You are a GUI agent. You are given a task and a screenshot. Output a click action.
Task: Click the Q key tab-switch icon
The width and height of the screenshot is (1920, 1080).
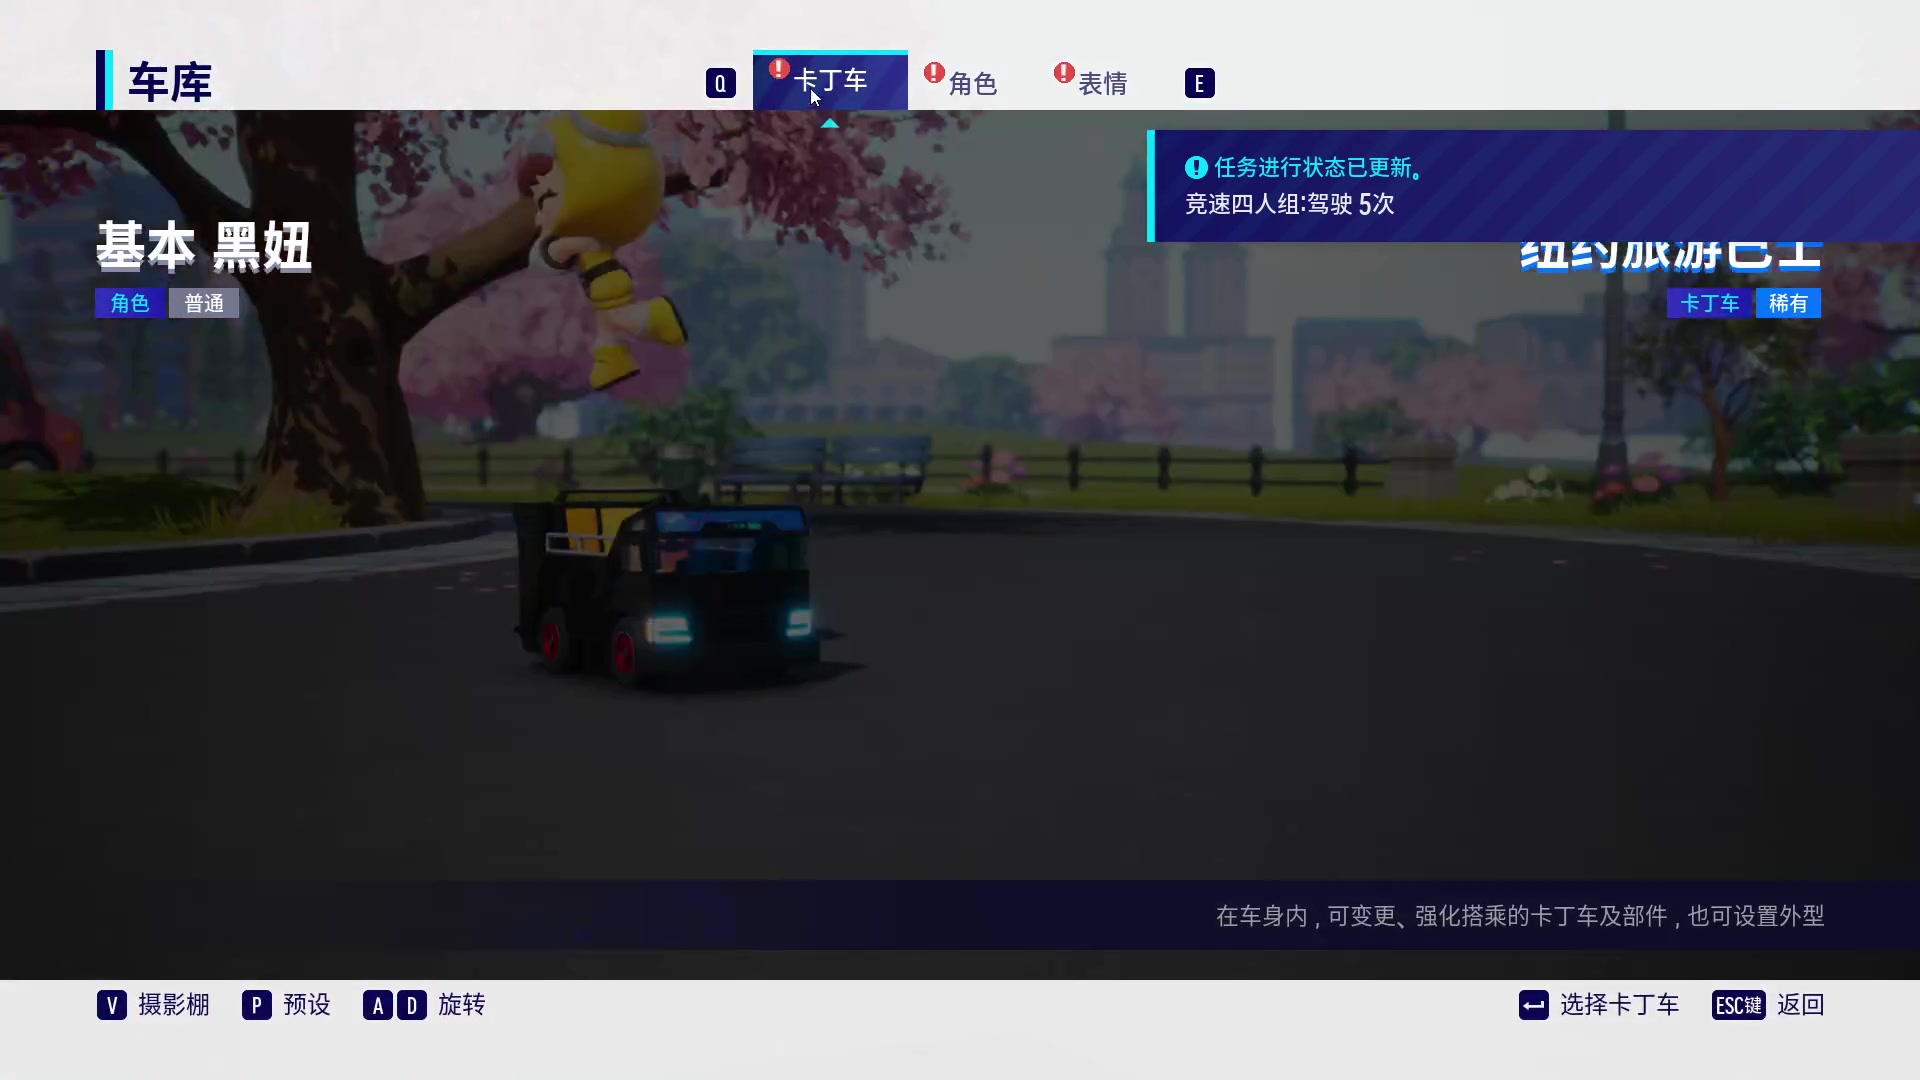(720, 83)
